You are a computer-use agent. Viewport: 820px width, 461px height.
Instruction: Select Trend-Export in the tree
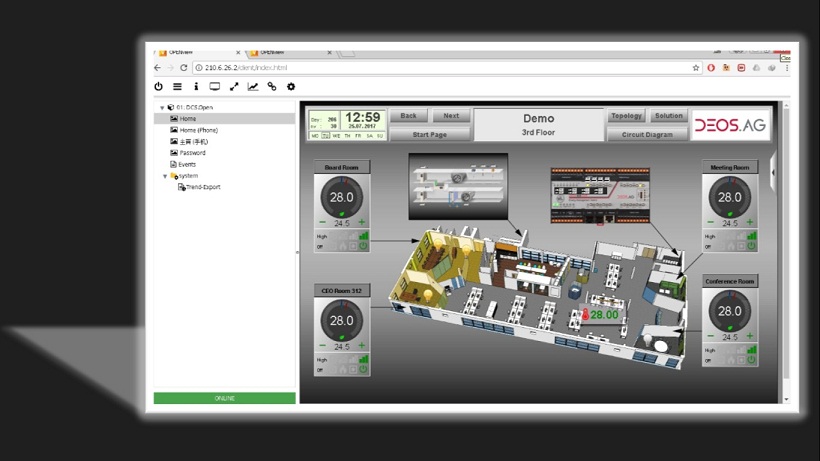coord(202,187)
